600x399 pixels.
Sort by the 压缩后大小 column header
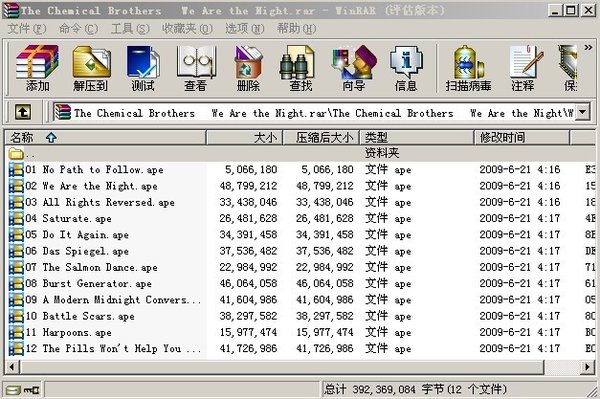click(x=321, y=137)
